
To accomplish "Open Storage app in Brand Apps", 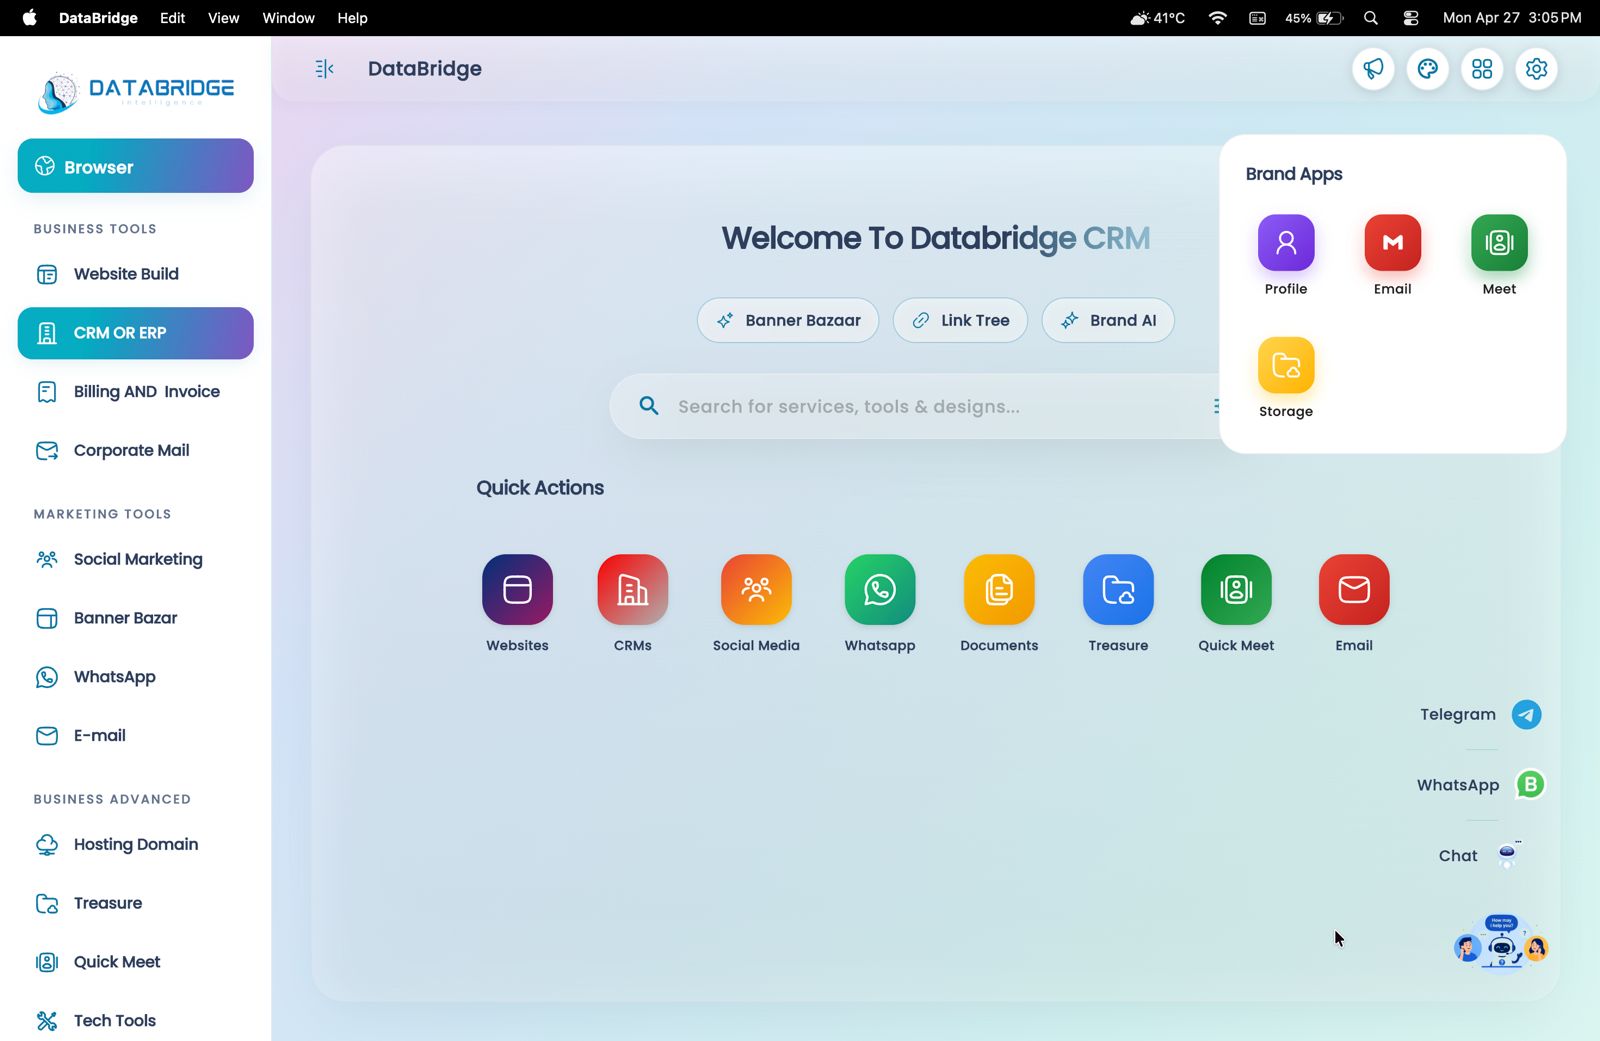I will (1286, 366).
